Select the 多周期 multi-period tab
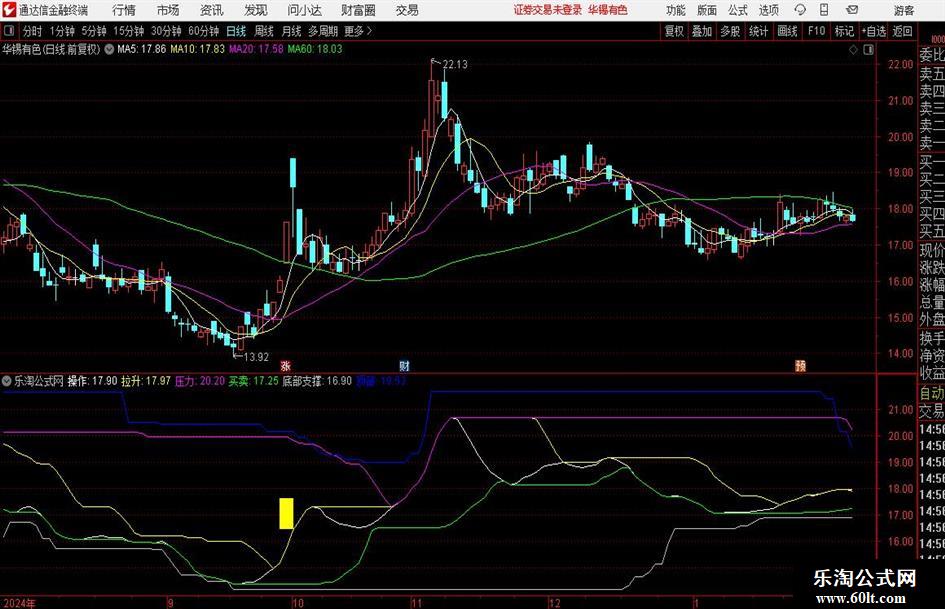Screen dimensions: 945x609 [323, 31]
